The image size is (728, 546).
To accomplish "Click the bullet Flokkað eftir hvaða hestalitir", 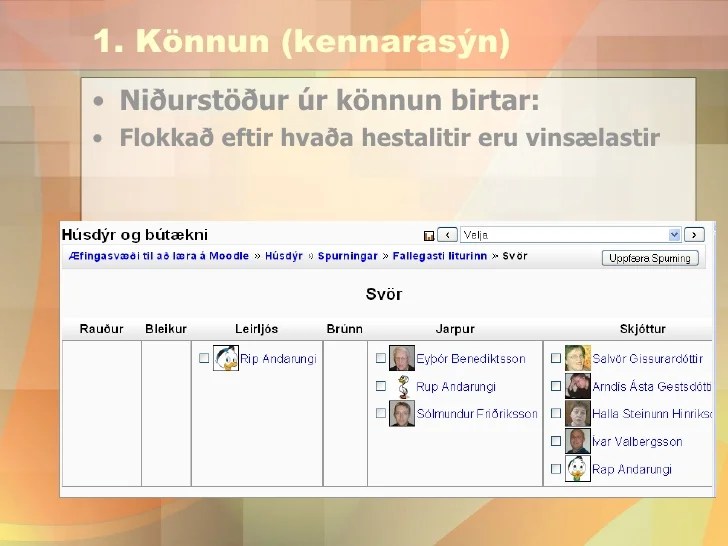I will coord(390,138).
